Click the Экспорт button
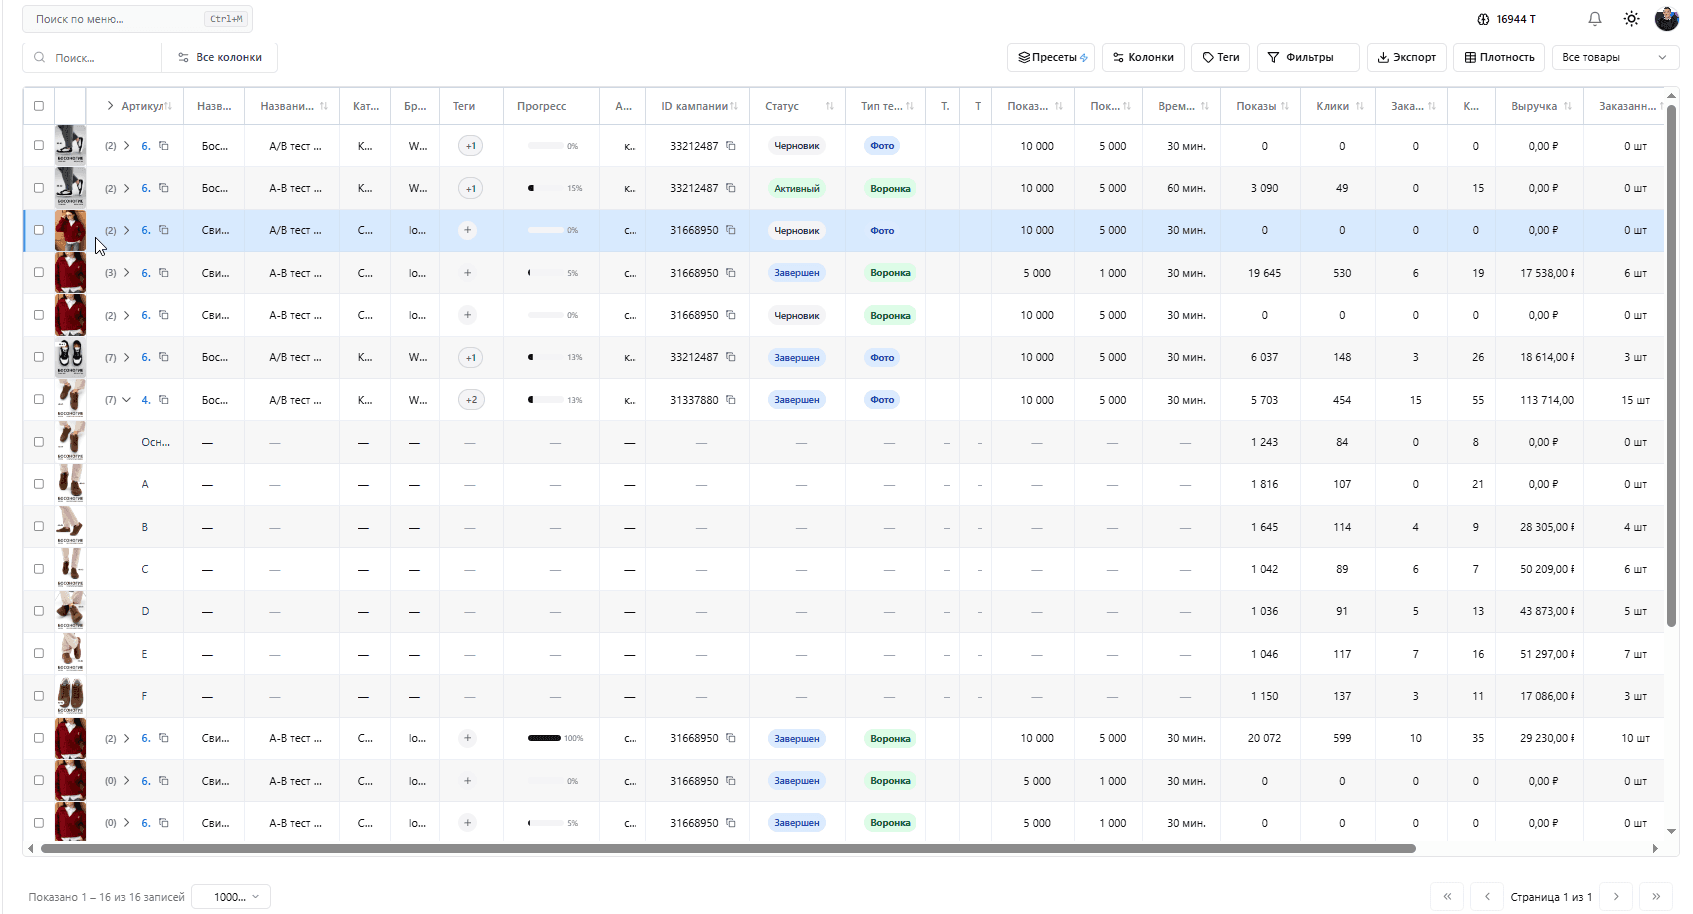Screen dimensions: 1693x914 pos(1406,57)
